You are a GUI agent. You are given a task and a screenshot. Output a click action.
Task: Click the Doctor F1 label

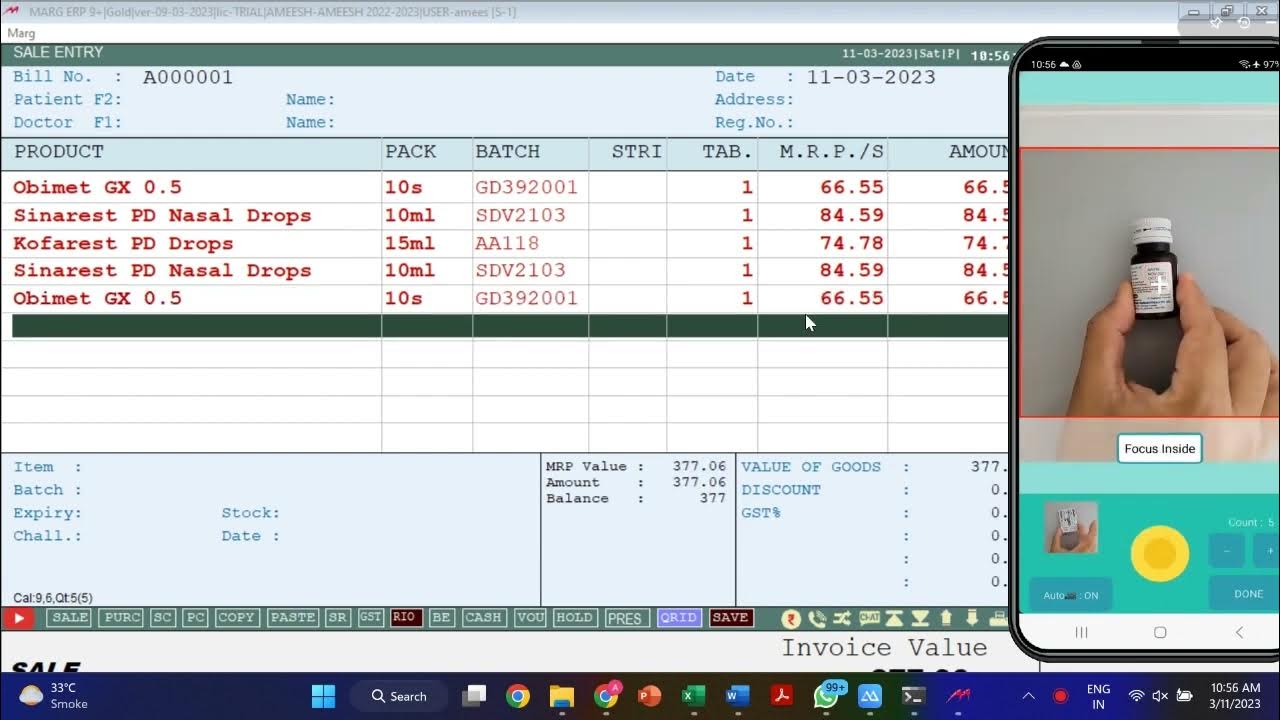(67, 122)
